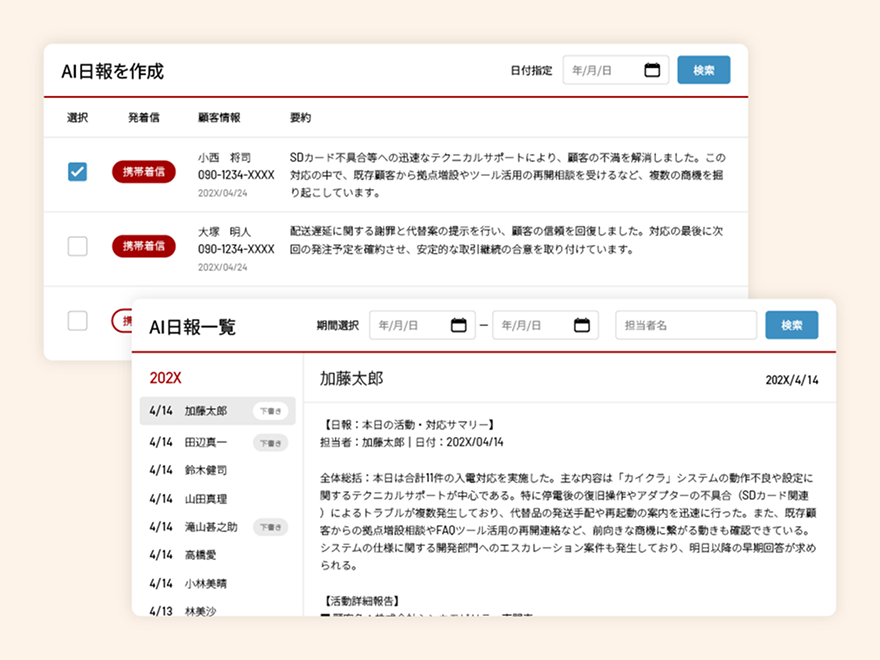Click the 担当者名 input field
Viewport: 880px width, 660px height.
click(x=686, y=325)
